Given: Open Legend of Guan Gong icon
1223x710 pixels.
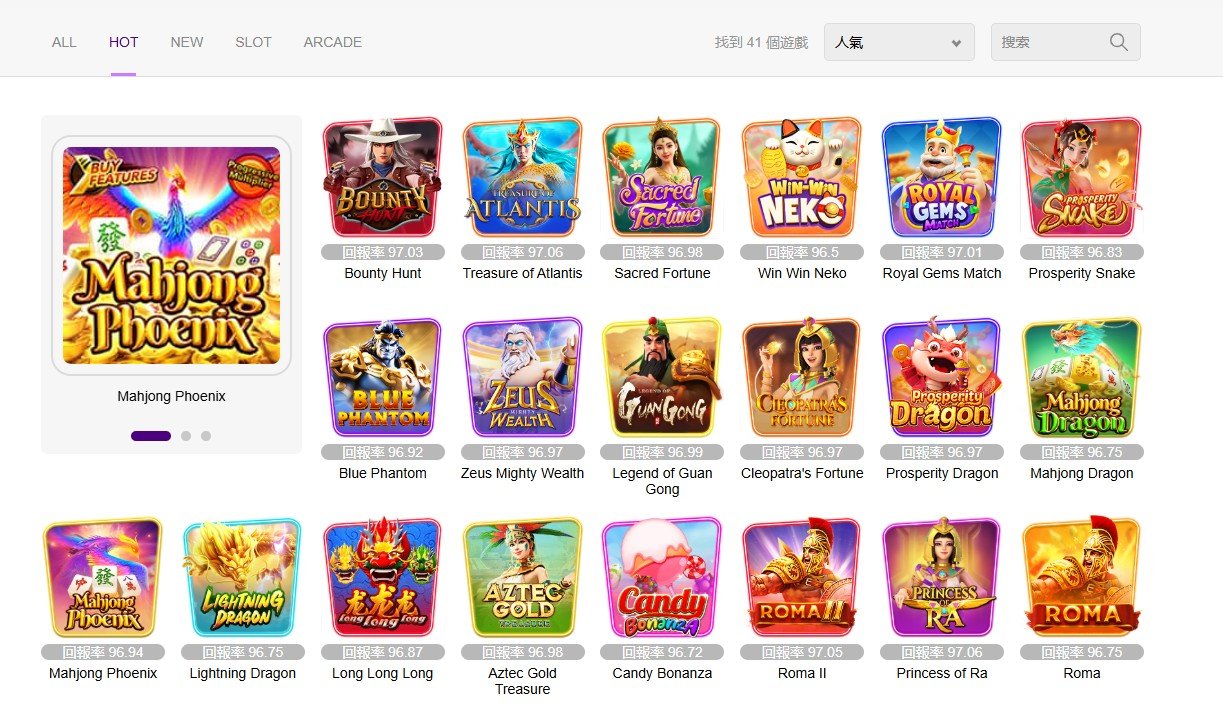Looking at the screenshot, I should 662,378.
